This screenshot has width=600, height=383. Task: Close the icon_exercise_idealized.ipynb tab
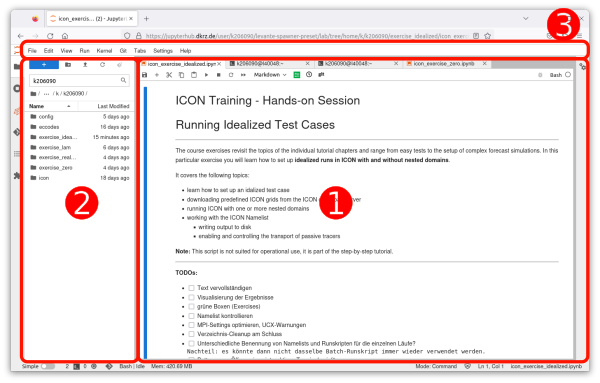[x=219, y=64]
